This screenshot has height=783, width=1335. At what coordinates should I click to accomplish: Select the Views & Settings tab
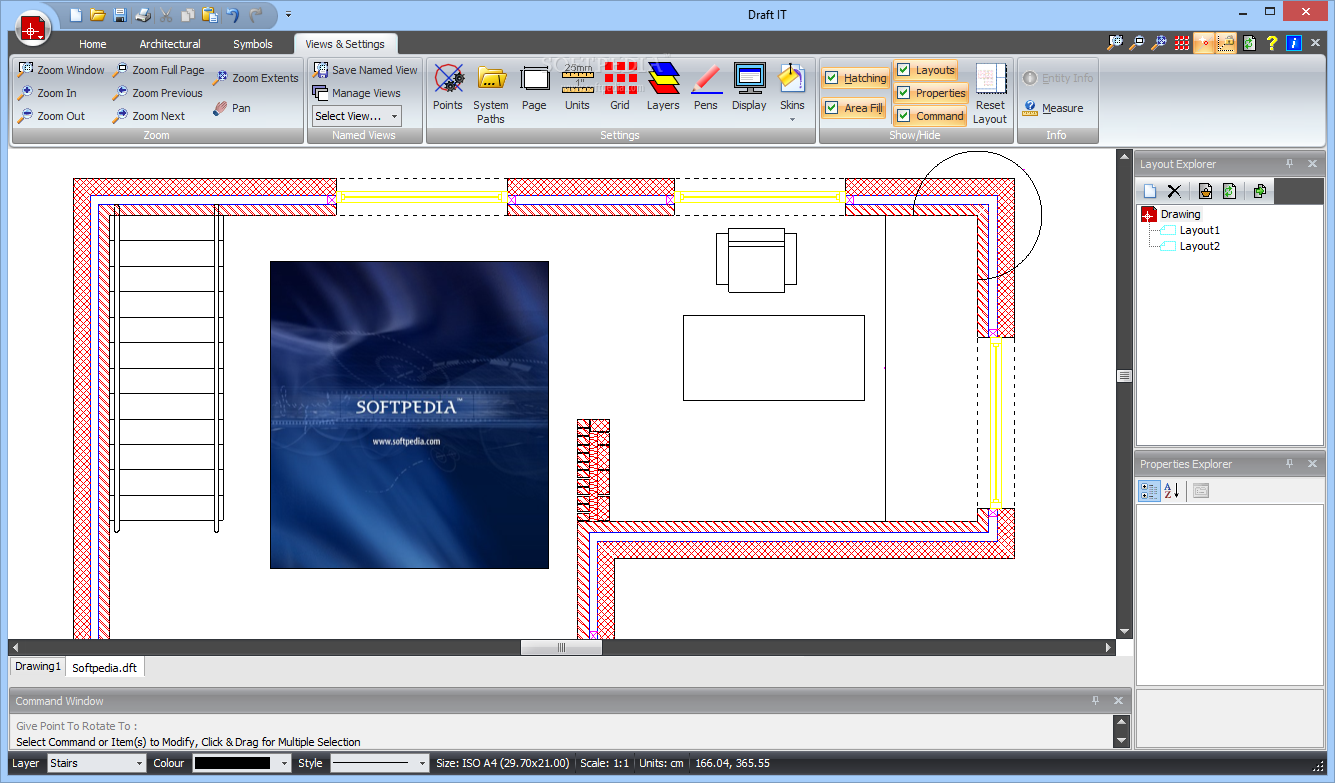[345, 44]
